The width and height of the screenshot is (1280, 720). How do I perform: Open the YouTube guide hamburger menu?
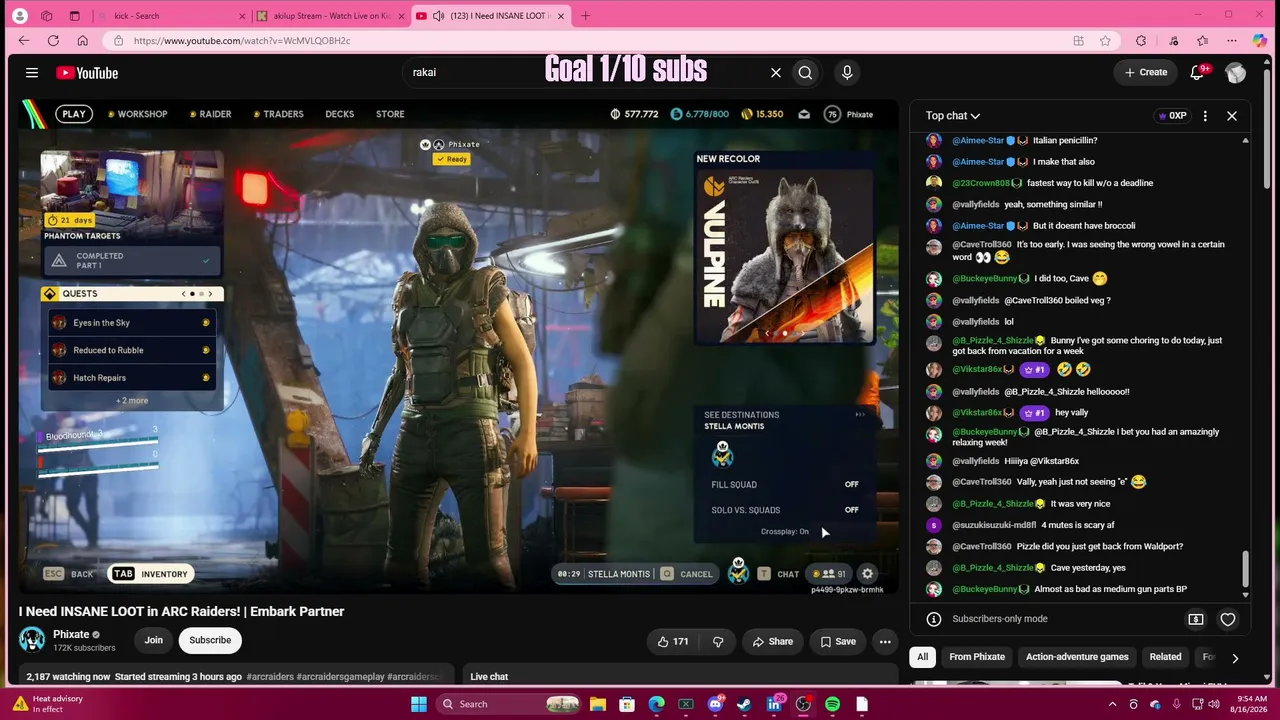coord(32,73)
